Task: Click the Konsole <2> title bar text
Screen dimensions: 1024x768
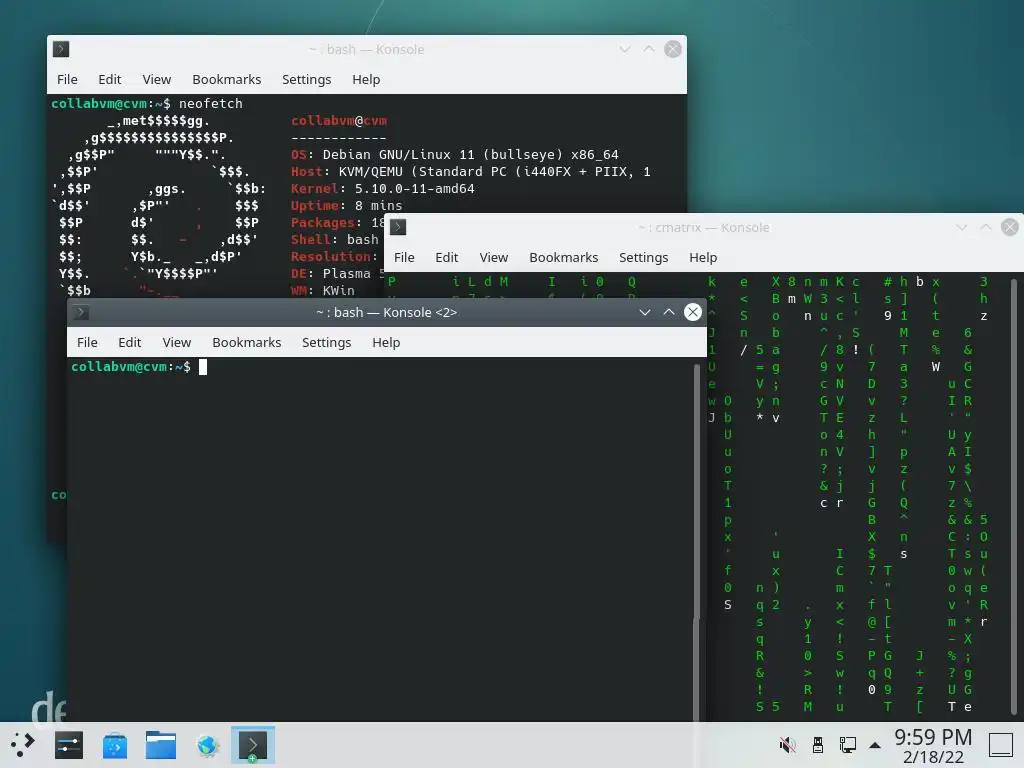Action: (x=387, y=312)
